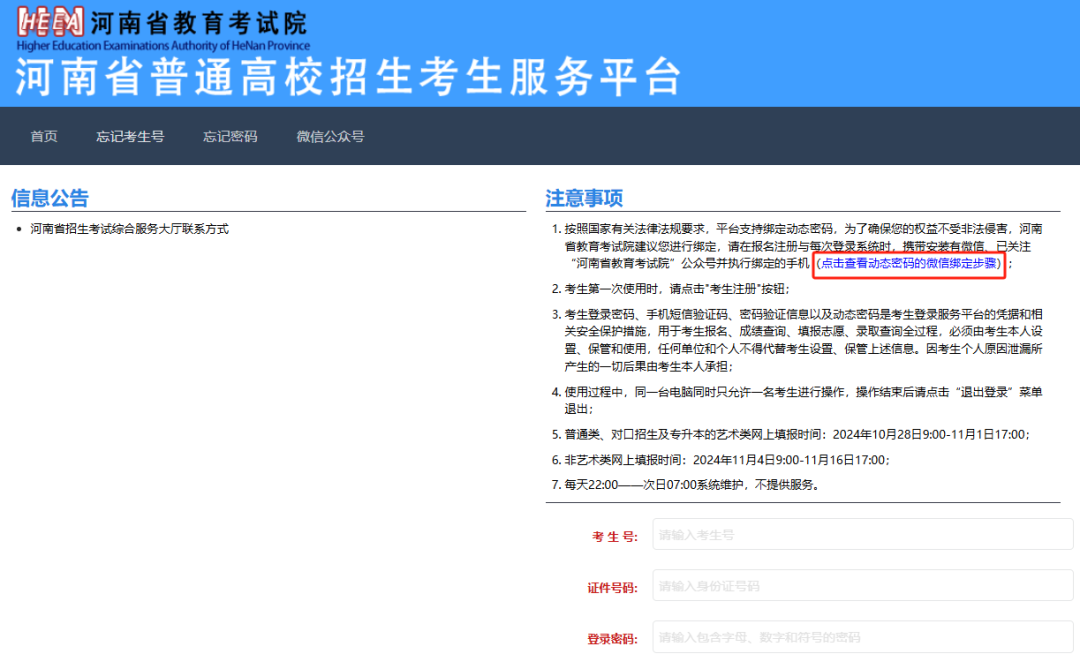Open the 忘记考生号 menu item
This screenshot has height=669, width=1080.
[x=130, y=136]
